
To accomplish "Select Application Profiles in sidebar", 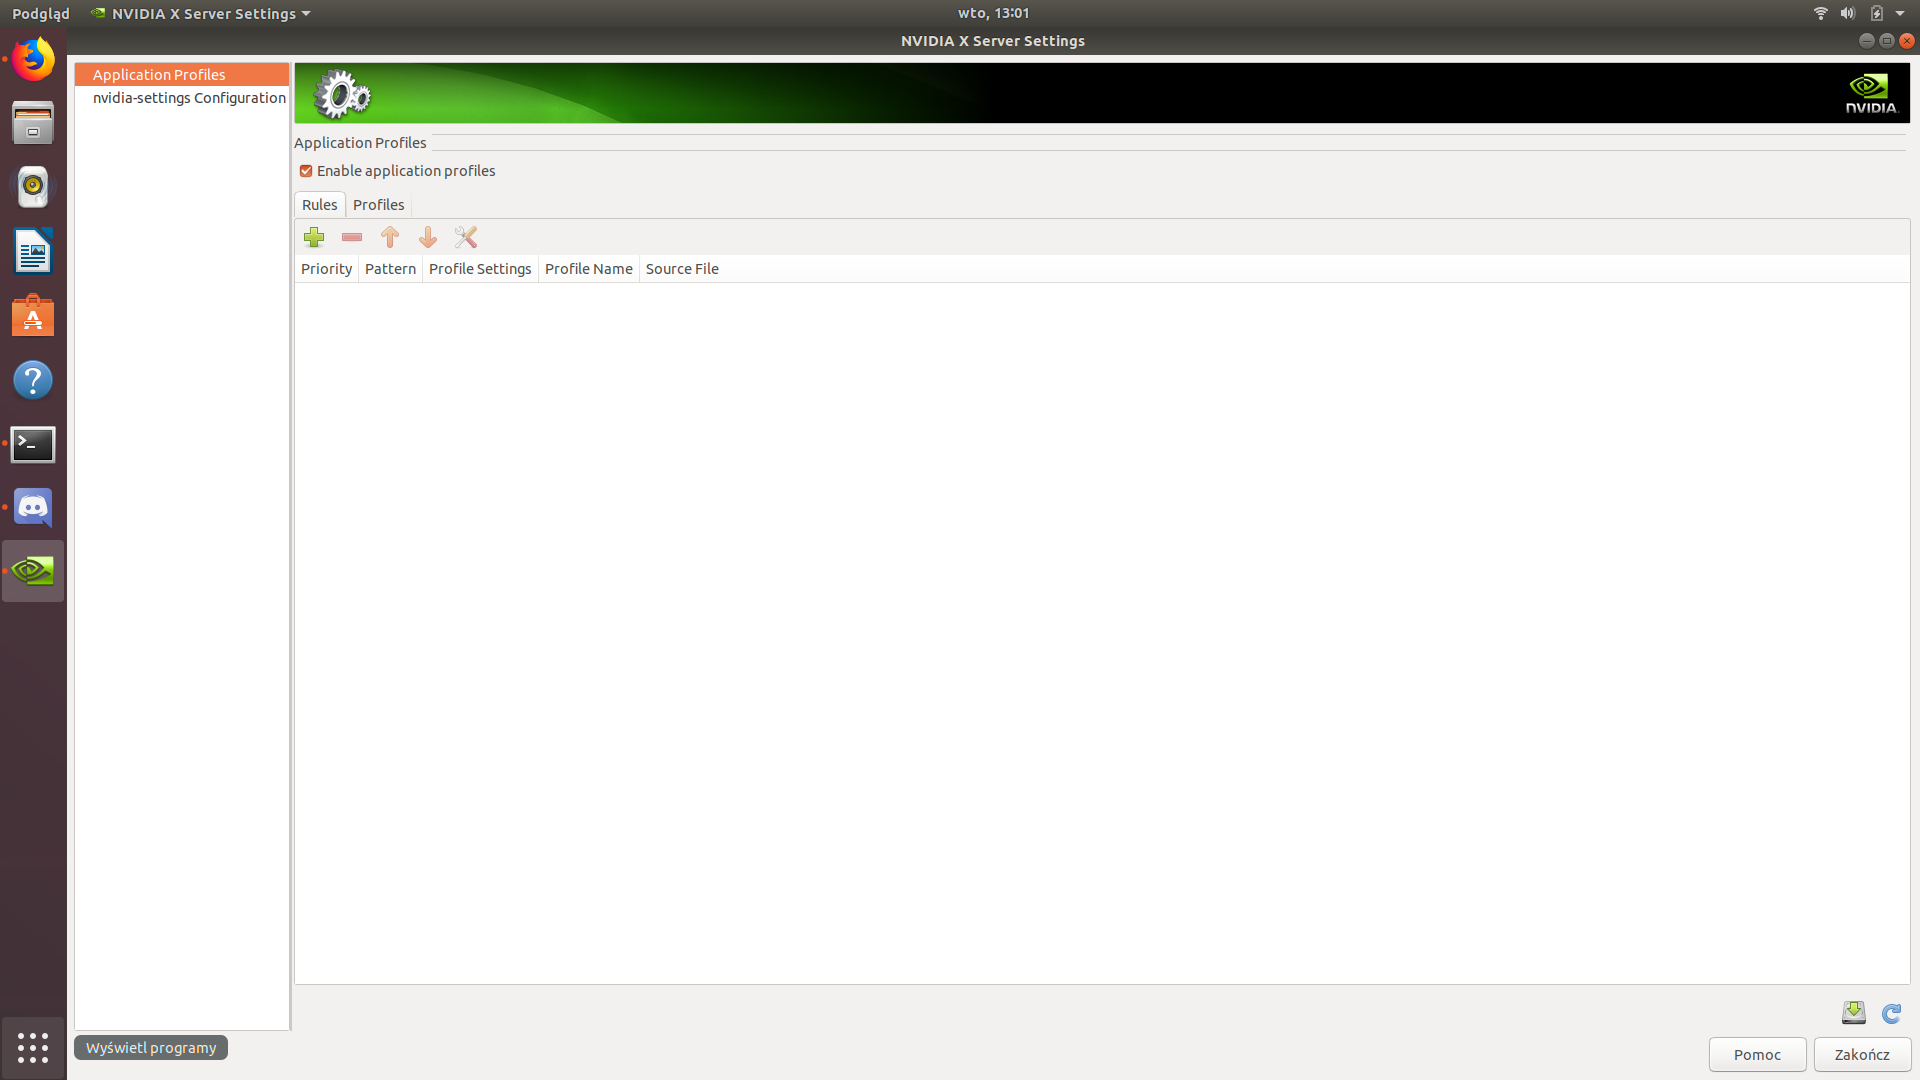I will click(x=159, y=75).
